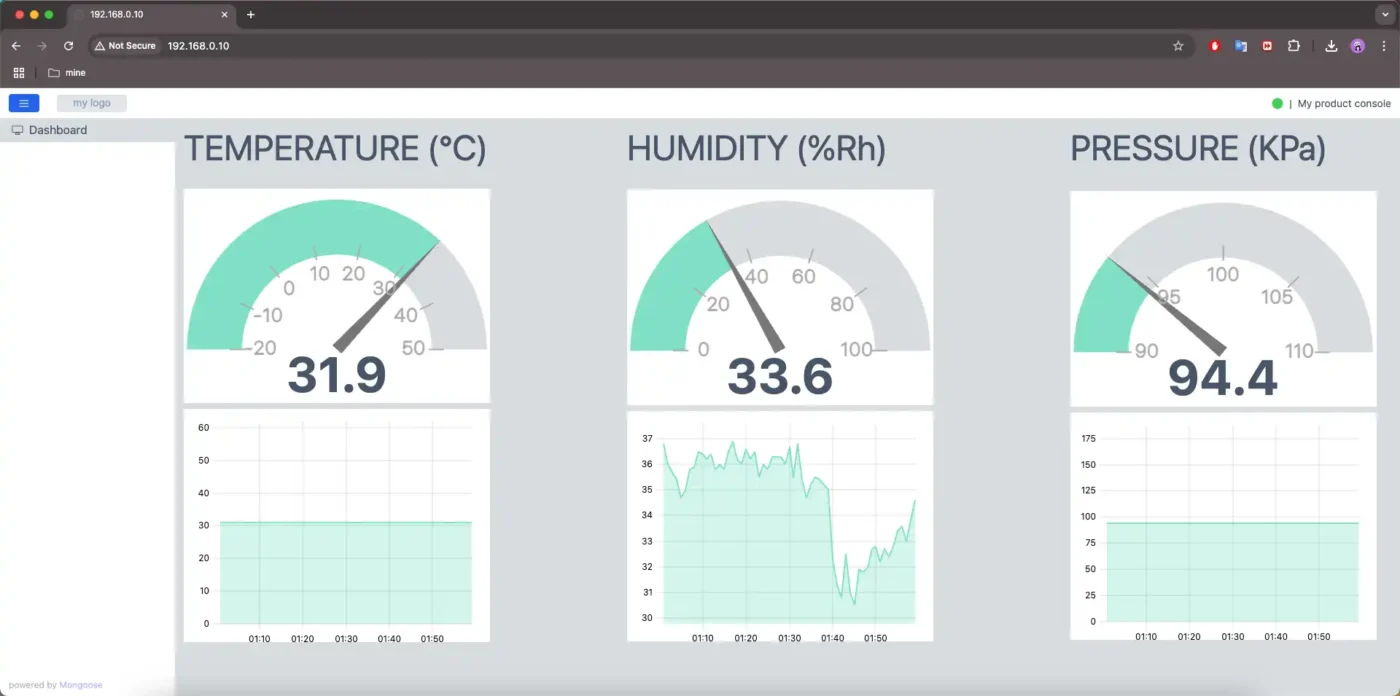Image resolution: width=1400 pixels, height=696 pixels.
Task: Click the translate extension icon
Action: (1241, 46)
